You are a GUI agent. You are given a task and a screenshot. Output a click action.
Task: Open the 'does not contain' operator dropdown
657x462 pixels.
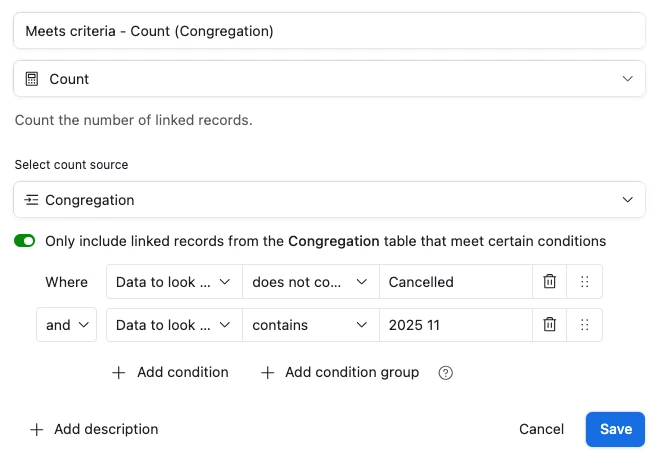pyautogui.click(x=311, y=282)
